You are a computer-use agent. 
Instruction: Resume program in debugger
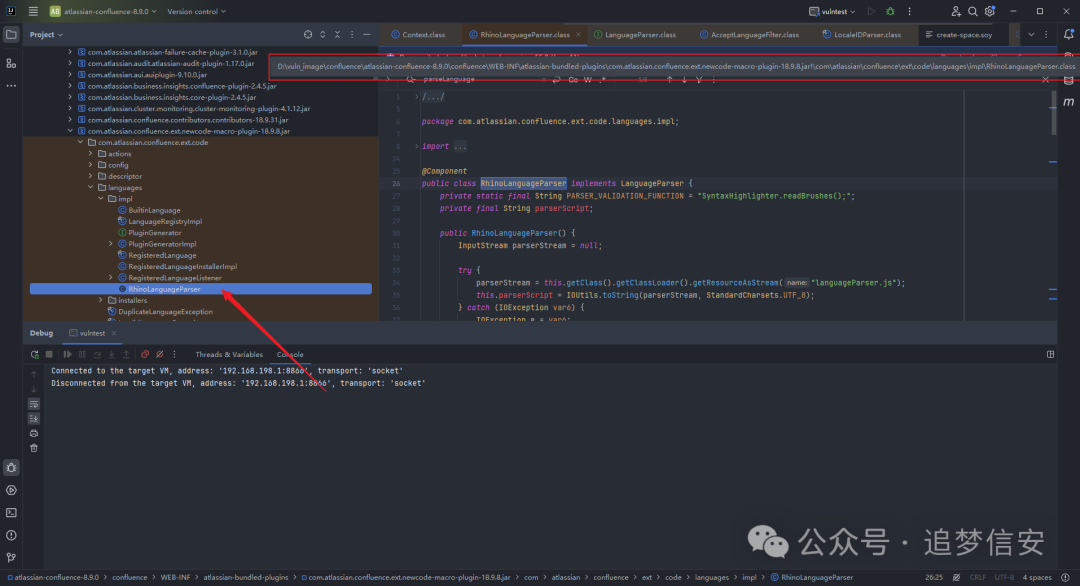click(x=68, y=355)
